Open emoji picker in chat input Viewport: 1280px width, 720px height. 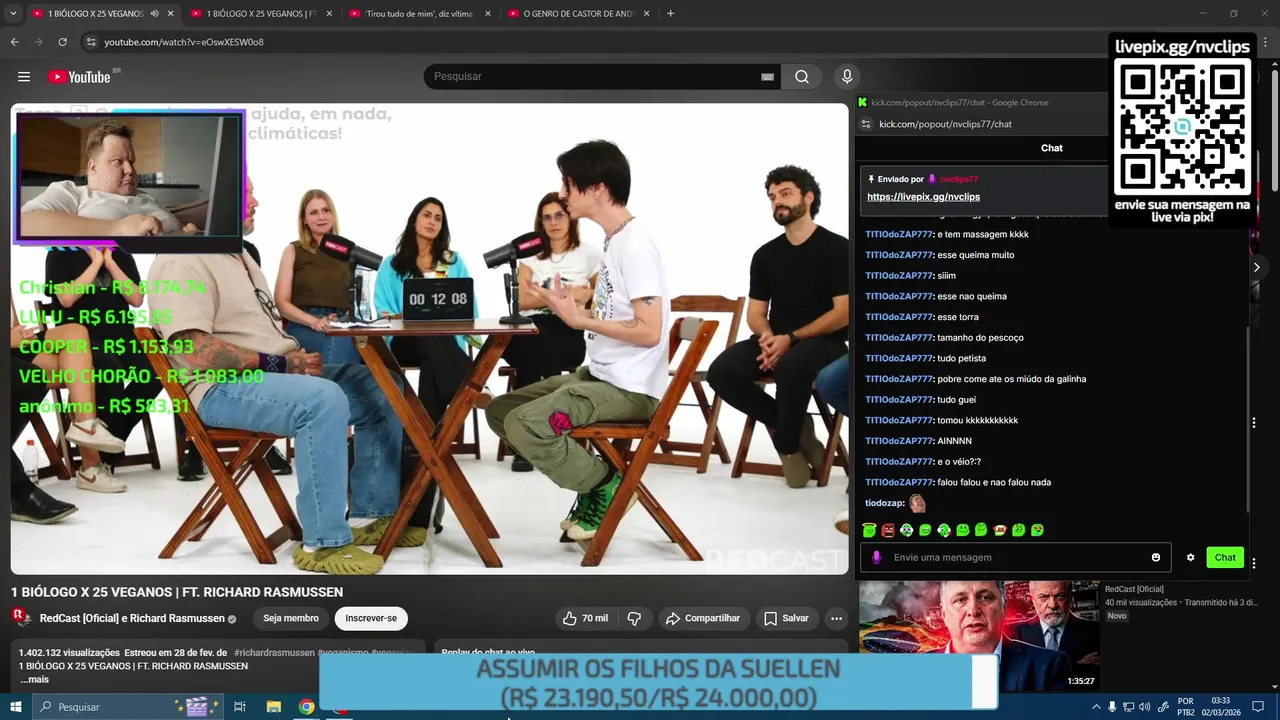[x=1156, y=557]
